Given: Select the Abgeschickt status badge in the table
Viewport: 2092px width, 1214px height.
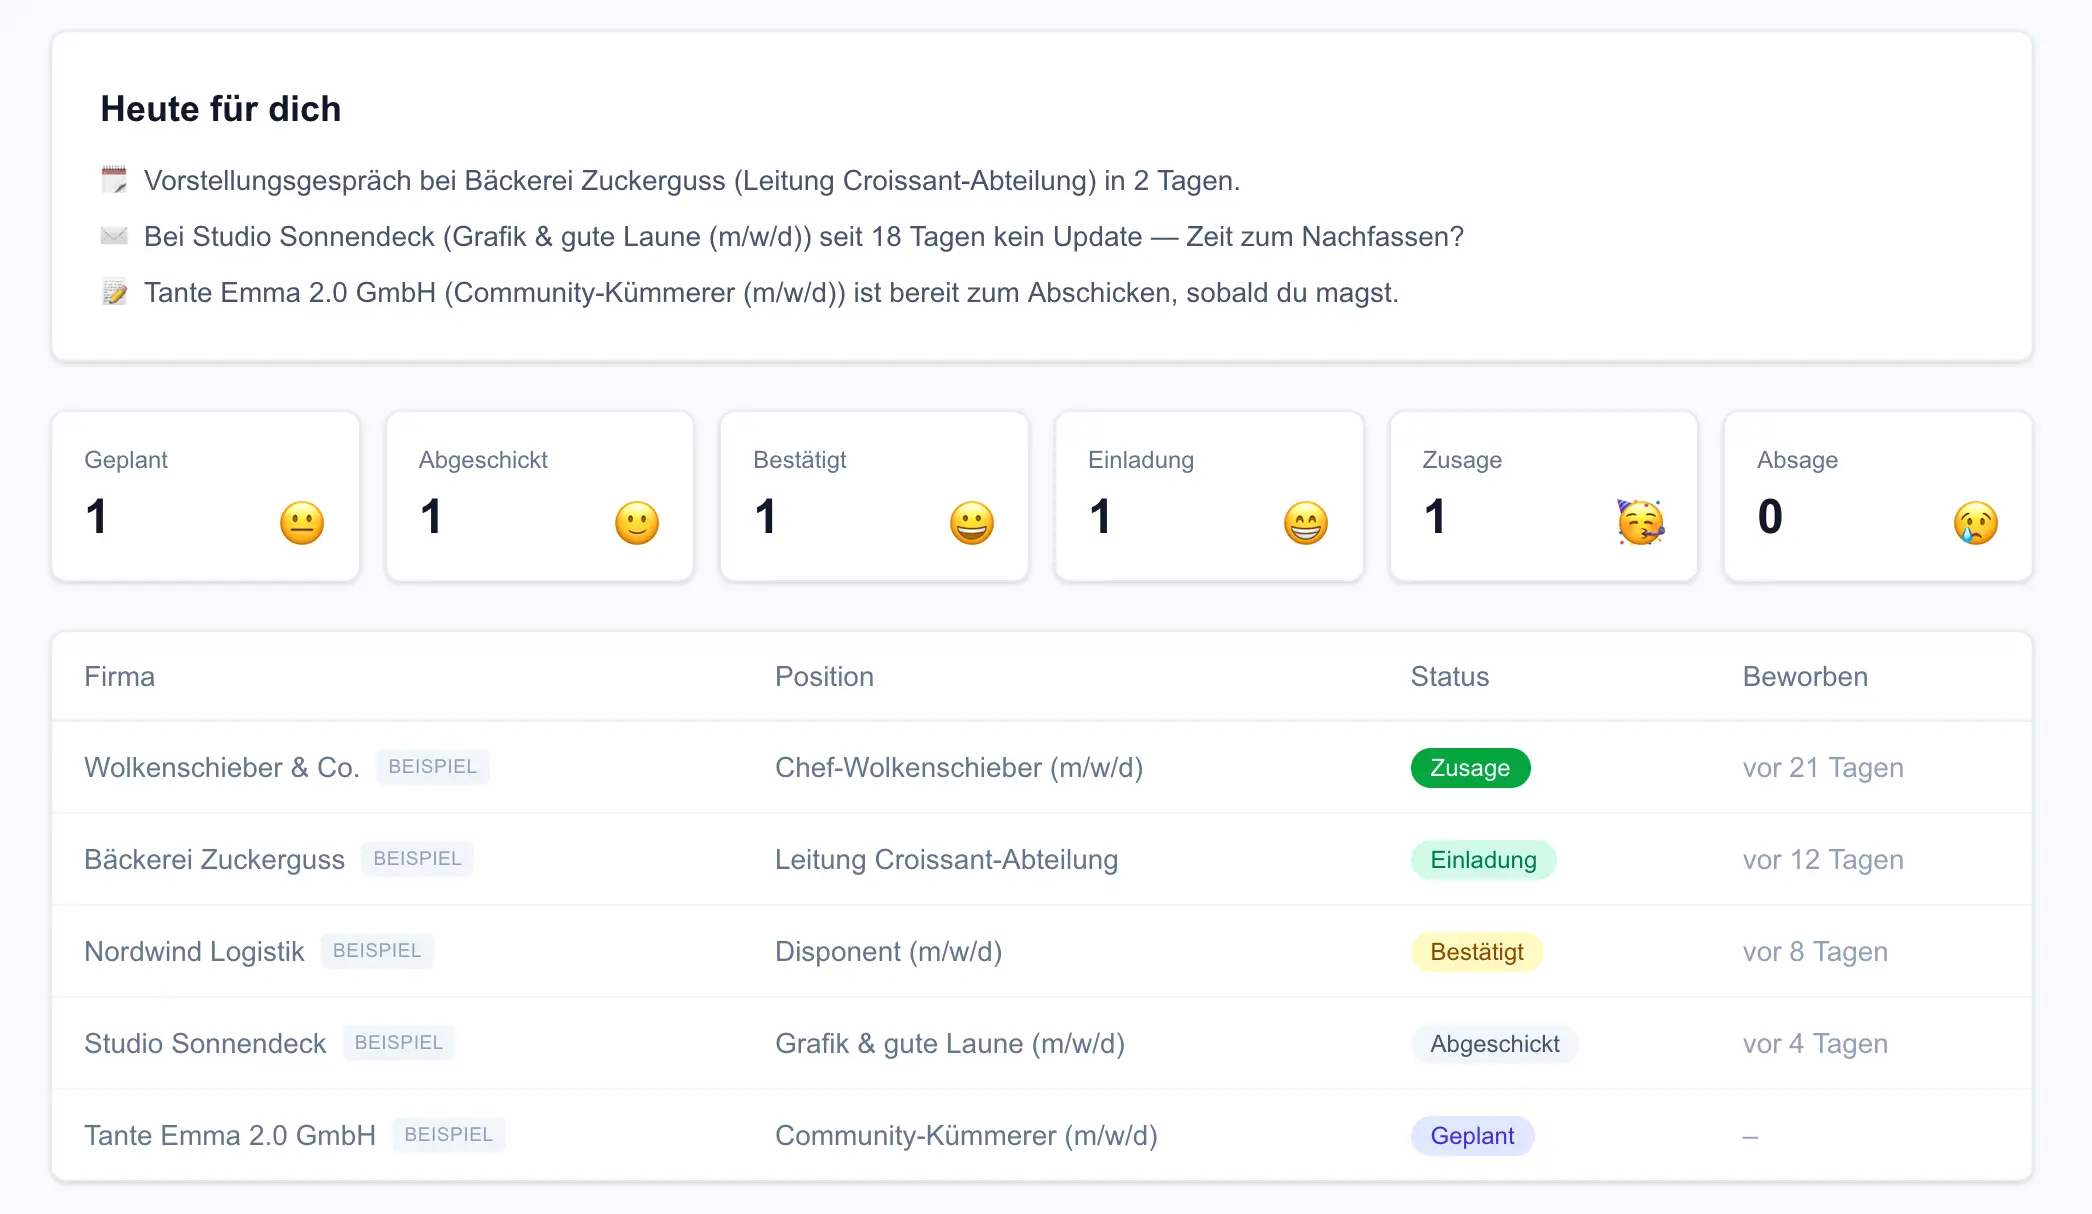Looking at the screenshot, I should (1495, 1044).
